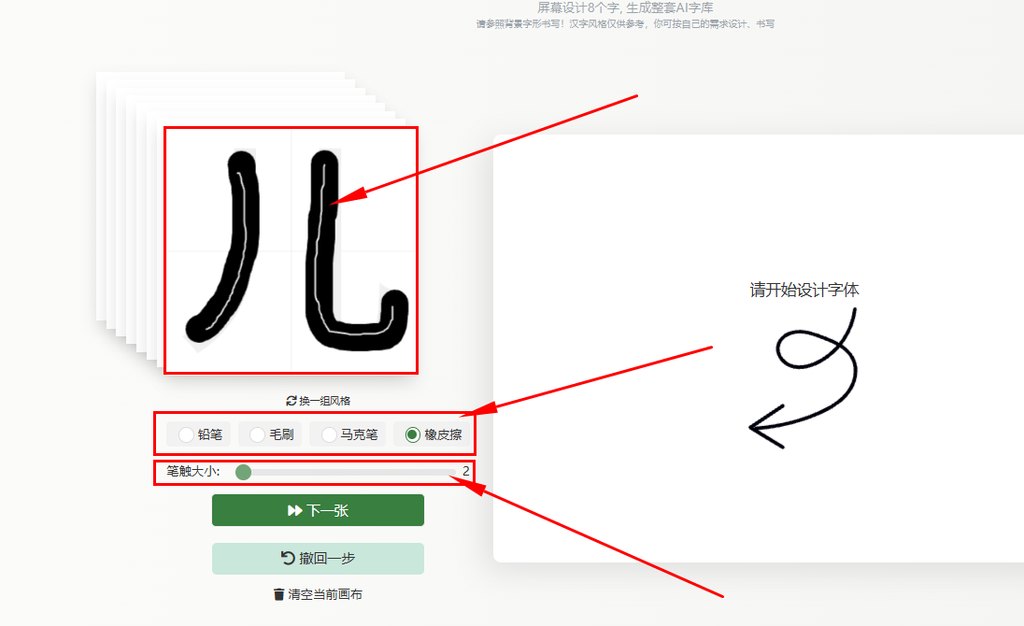Click the heading 屏幕设计8个字, 生成整套AI字库
The height and width of the screenshot is (626, 1024).
click(625, 8)
